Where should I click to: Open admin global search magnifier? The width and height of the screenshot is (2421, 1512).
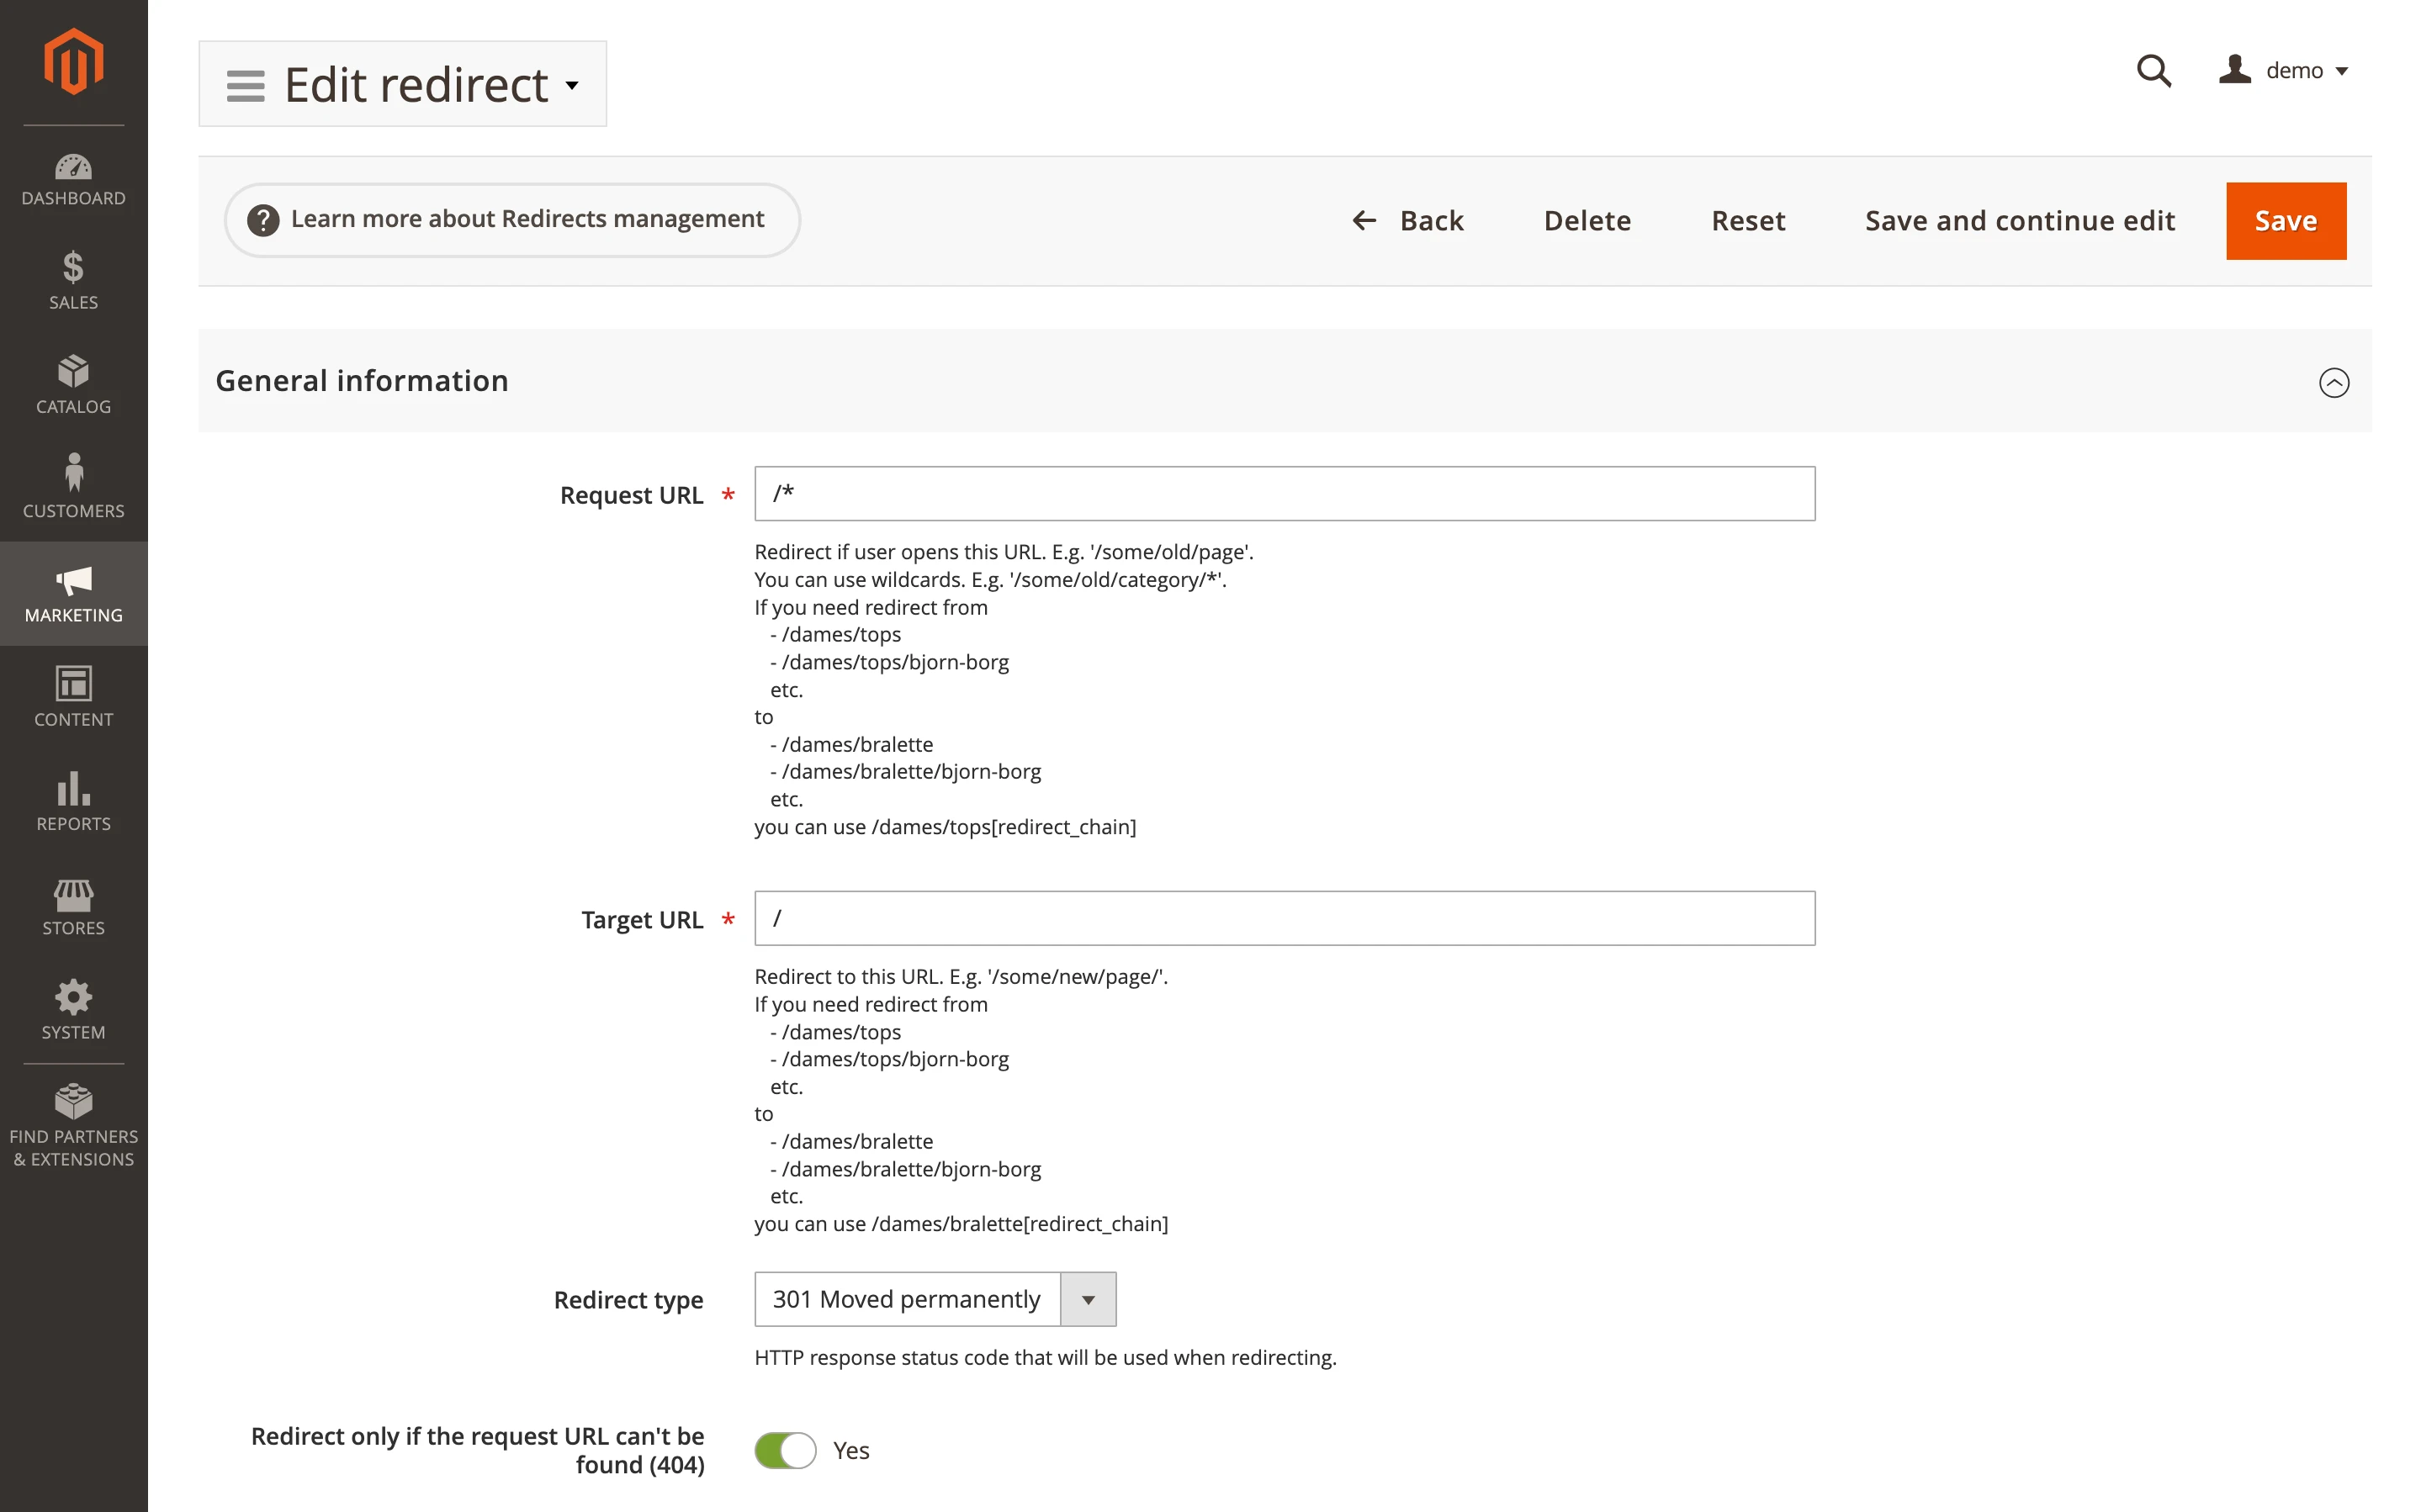2155,70
